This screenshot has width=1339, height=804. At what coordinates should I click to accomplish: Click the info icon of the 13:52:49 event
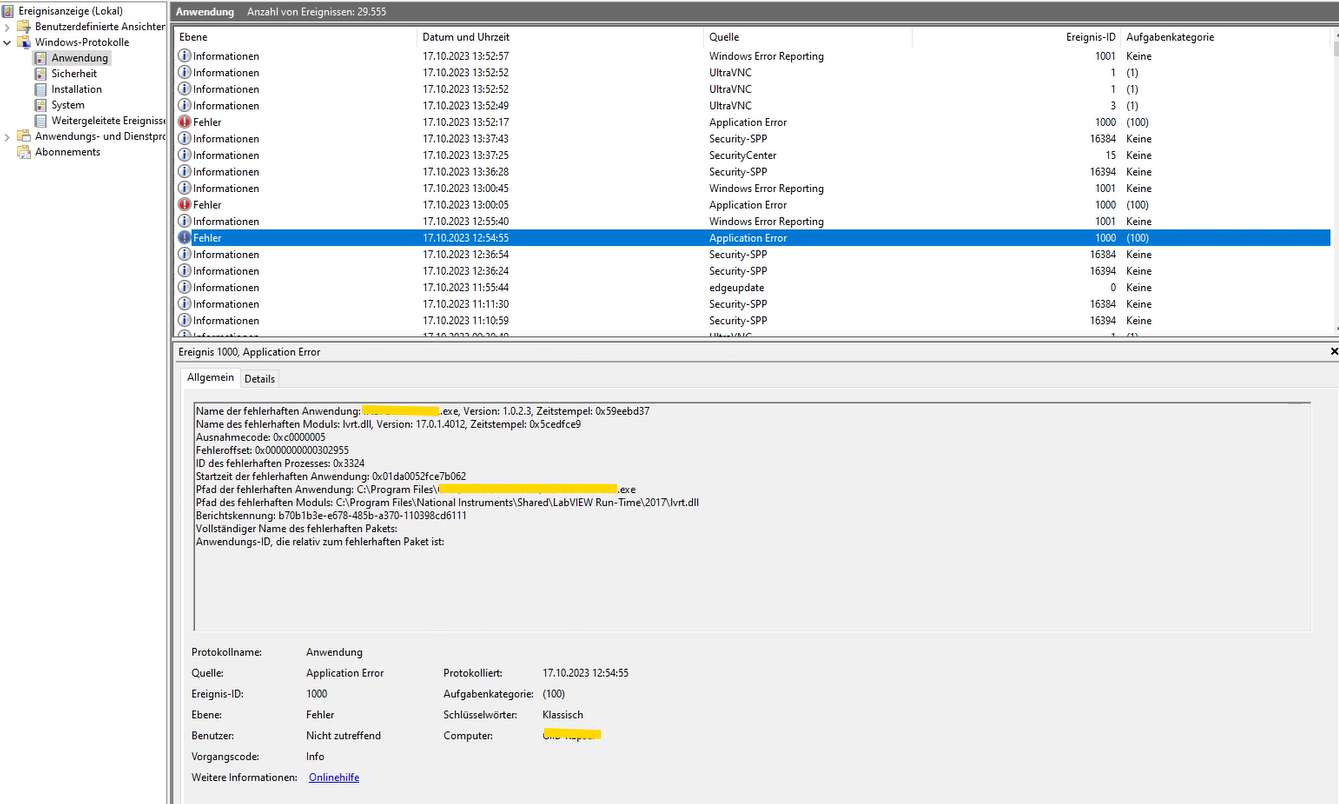(x=184, y=106)
